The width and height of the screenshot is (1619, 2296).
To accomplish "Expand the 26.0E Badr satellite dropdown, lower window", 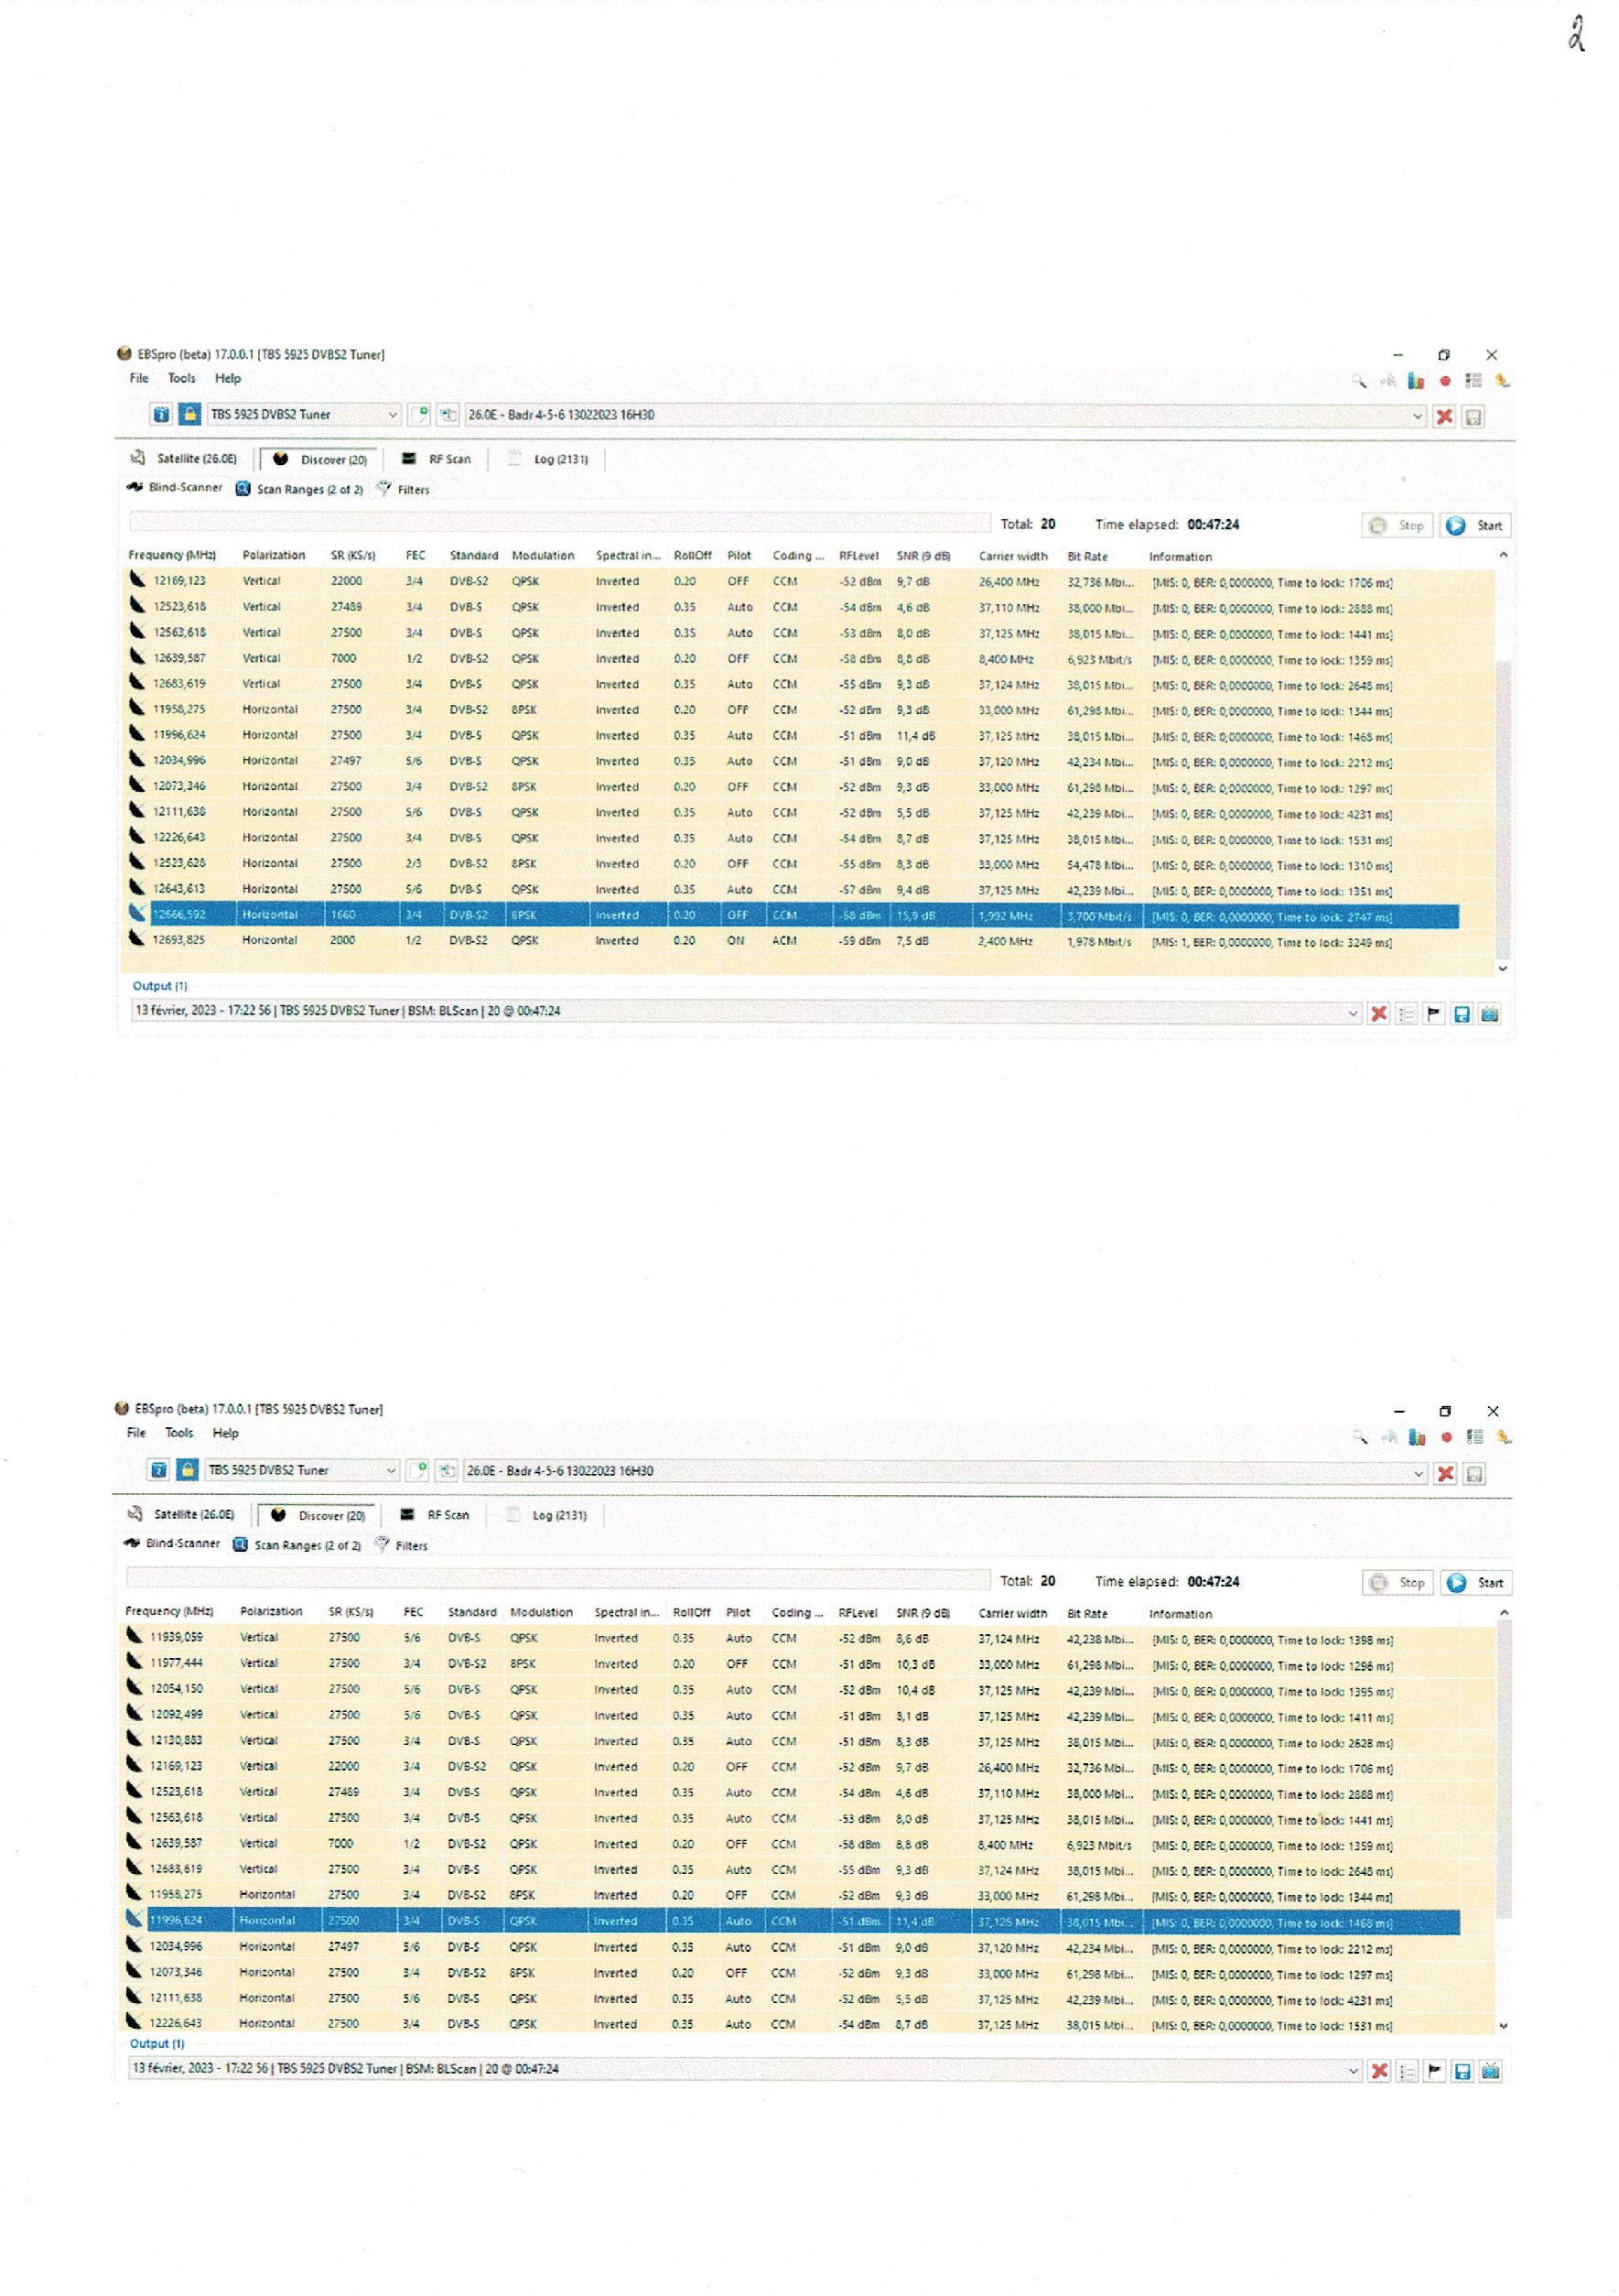I will [1418, 1473].
